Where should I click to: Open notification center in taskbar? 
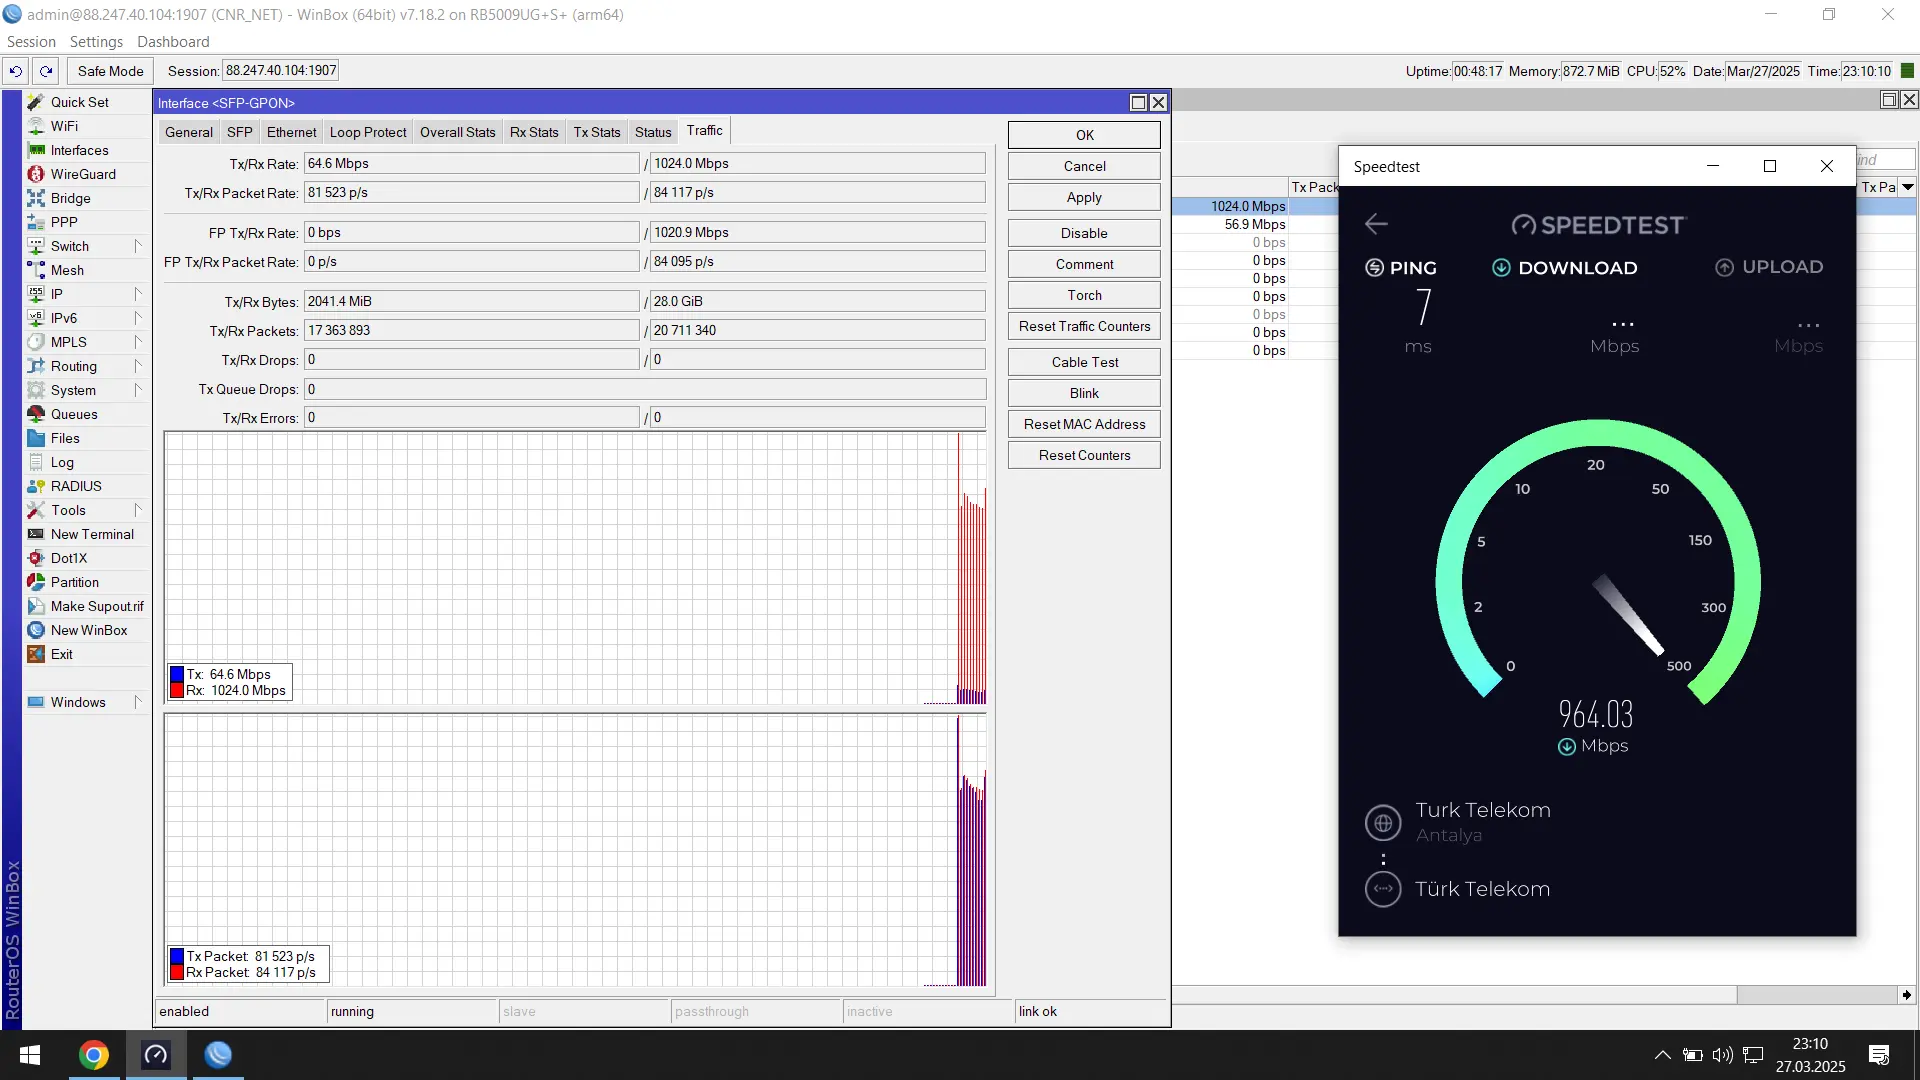pyautogui.click(x=1879, y=1055)
